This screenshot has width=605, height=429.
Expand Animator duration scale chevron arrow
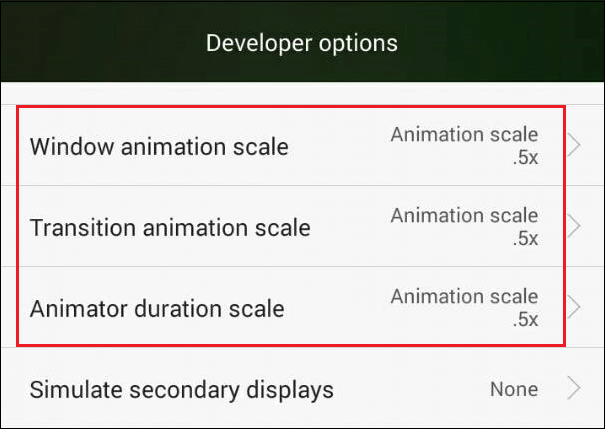(x=574, y=307)
